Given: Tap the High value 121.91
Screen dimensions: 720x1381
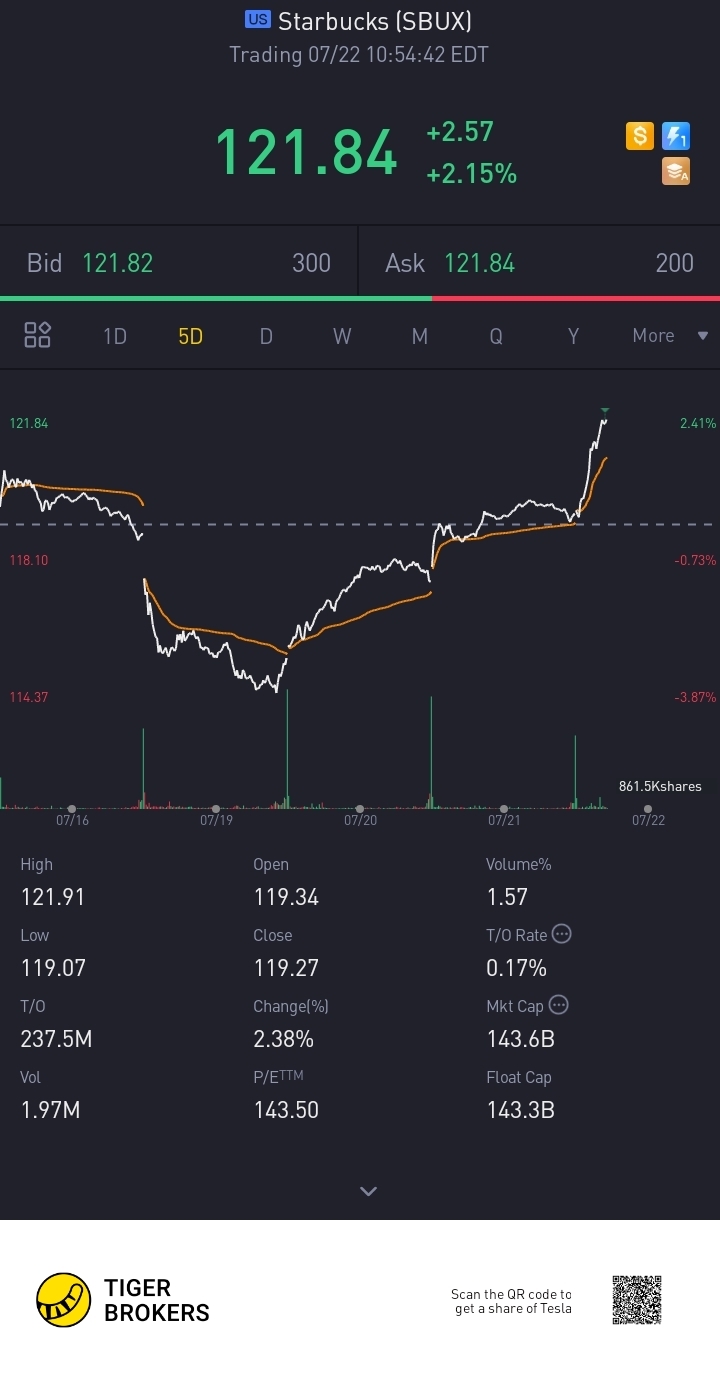Looking at the screenshot, I should click(x=53, y=897).
